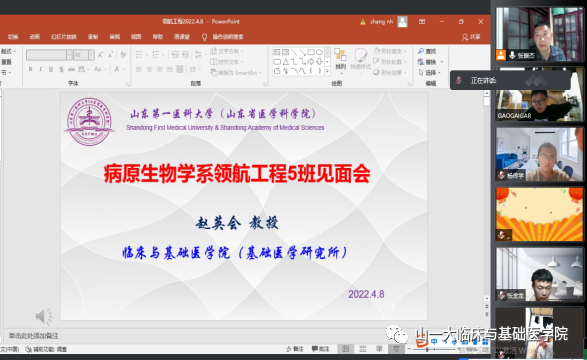Open the 帮助 help tab
The height and width of the screenshot is (360, 587).
pyautogui.click(x=158, y=37)
